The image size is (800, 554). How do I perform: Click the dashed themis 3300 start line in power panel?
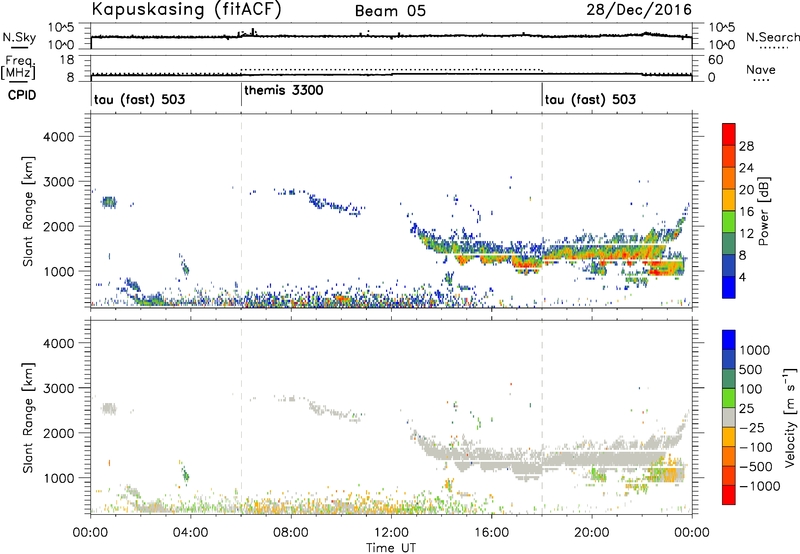tap(241, 211)
